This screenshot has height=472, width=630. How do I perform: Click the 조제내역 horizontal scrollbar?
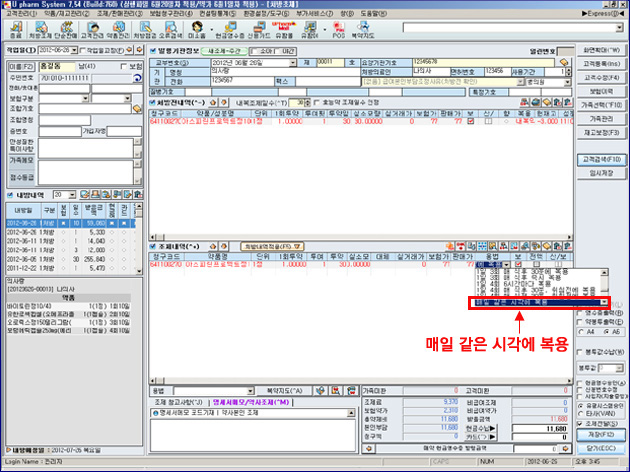point(360,380)
